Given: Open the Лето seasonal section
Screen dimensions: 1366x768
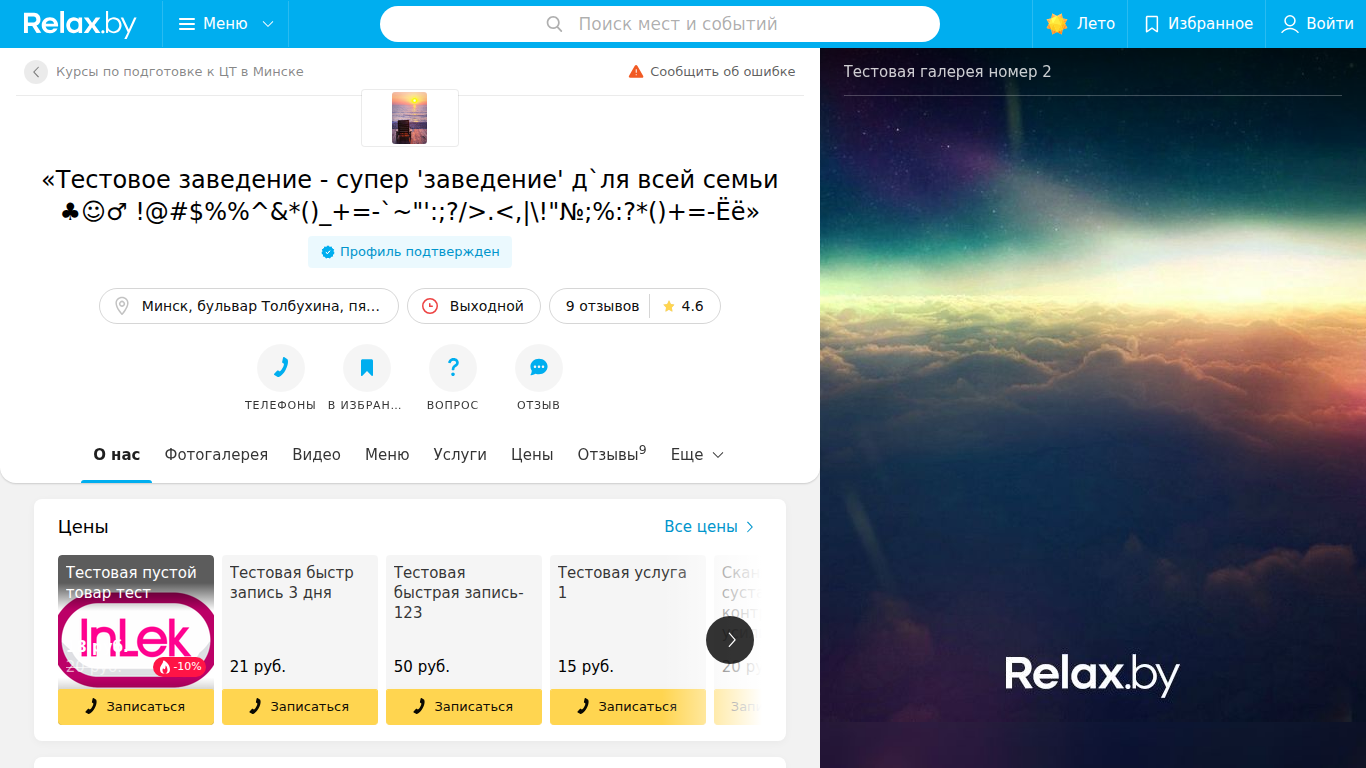Looking at the screenshot, I should click(x=1080, y=24).
